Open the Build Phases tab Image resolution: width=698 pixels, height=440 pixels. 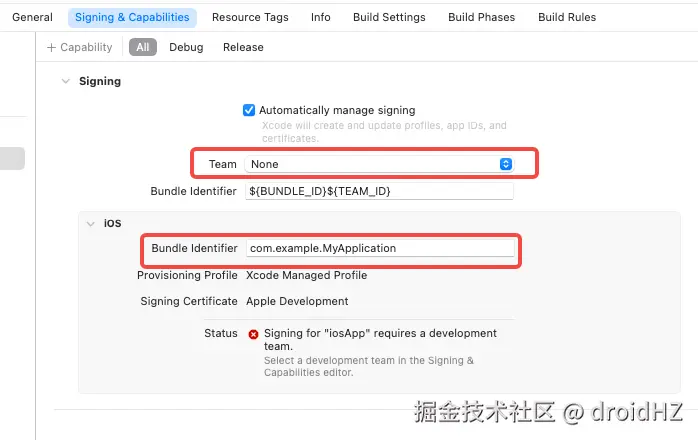tap(481, 17)
